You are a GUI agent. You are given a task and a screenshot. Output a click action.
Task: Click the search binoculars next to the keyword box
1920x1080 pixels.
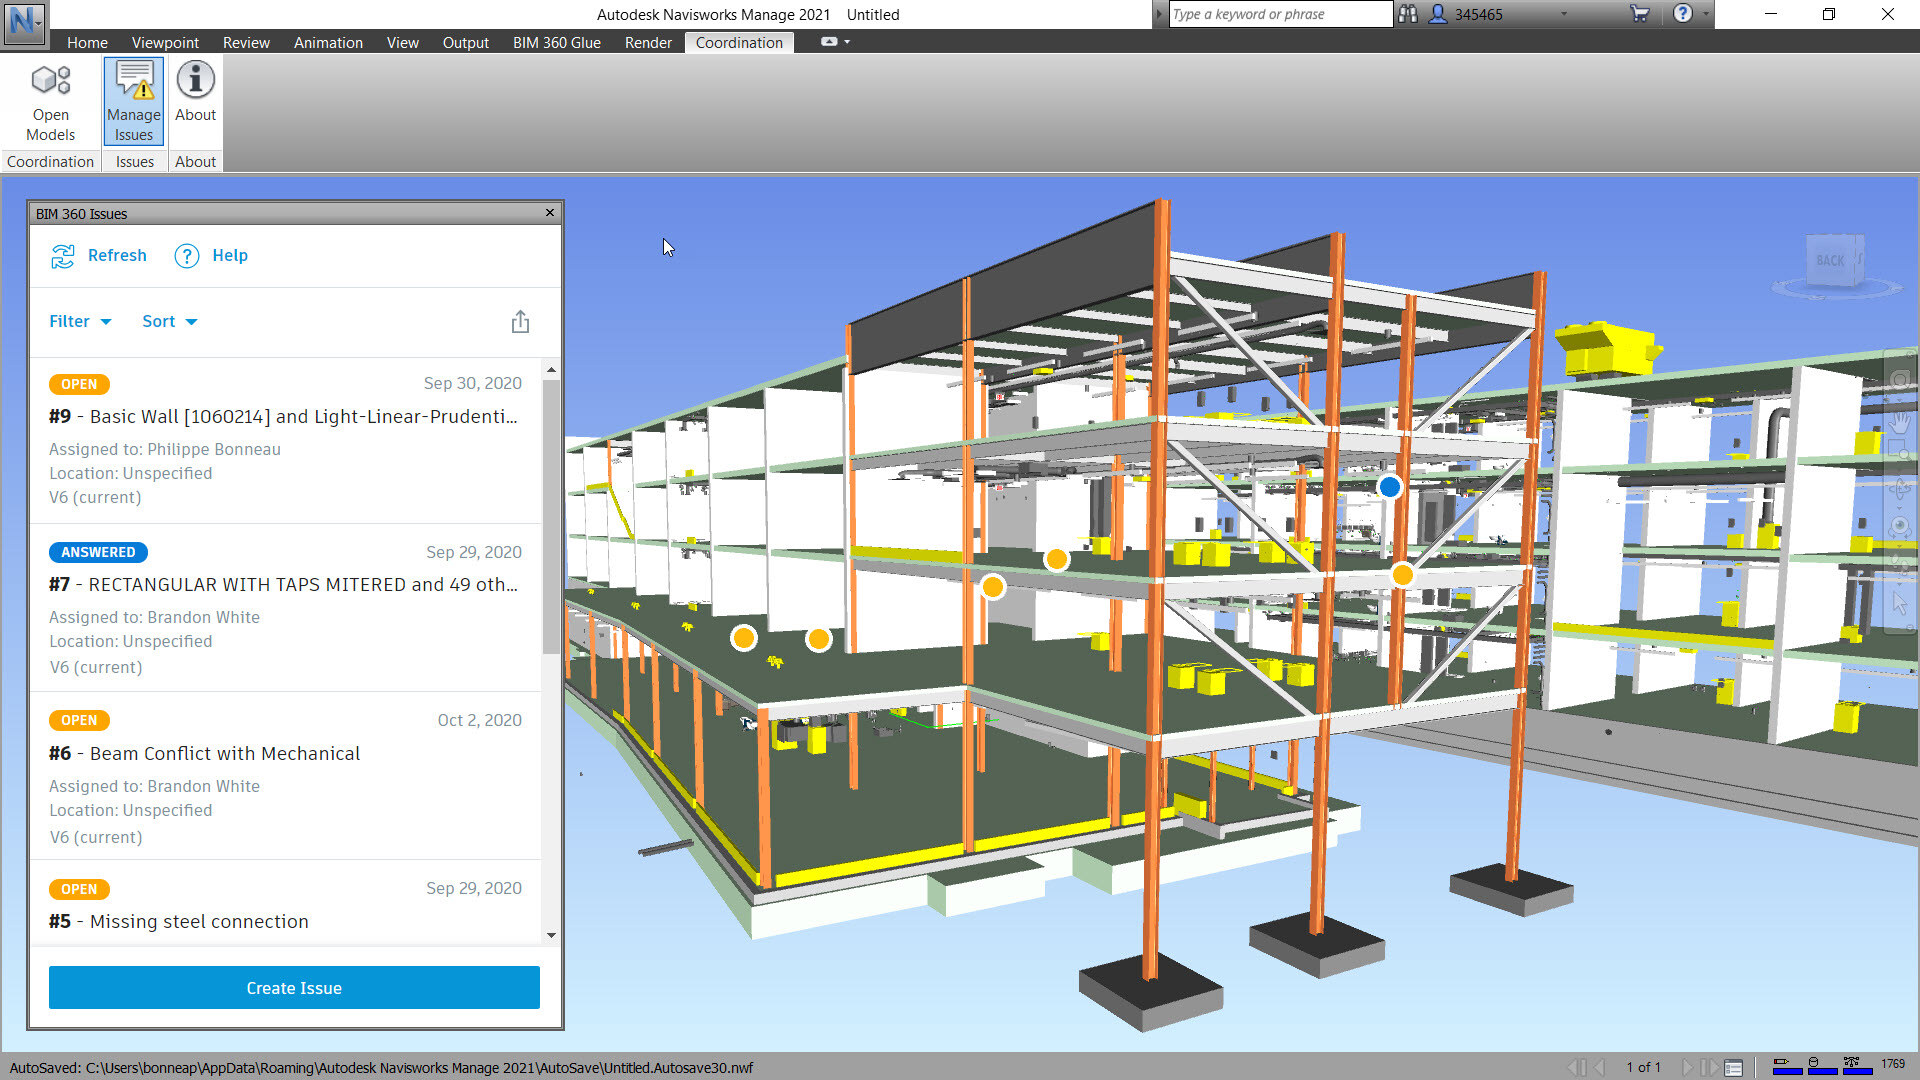tap(1408, 14)
